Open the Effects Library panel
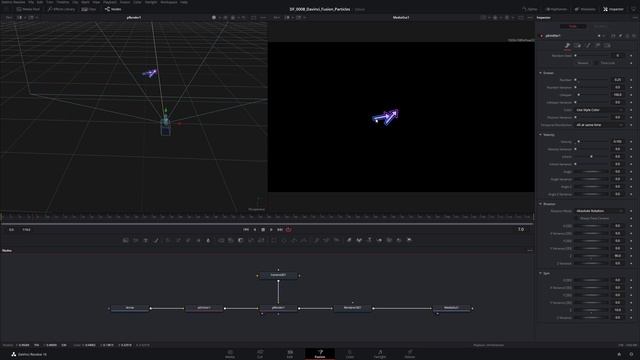Viewport: 640px width, 360px height. coord(61,9)
